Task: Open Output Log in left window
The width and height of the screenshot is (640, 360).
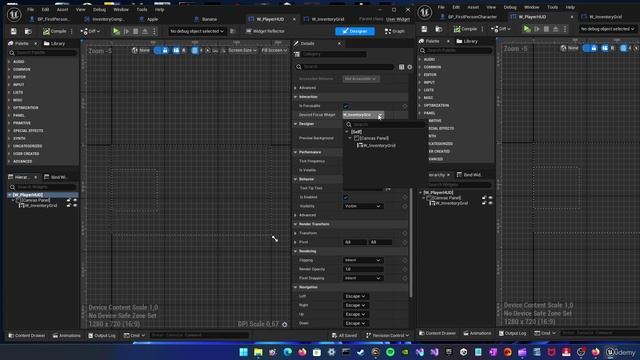Action: point(102,336)
